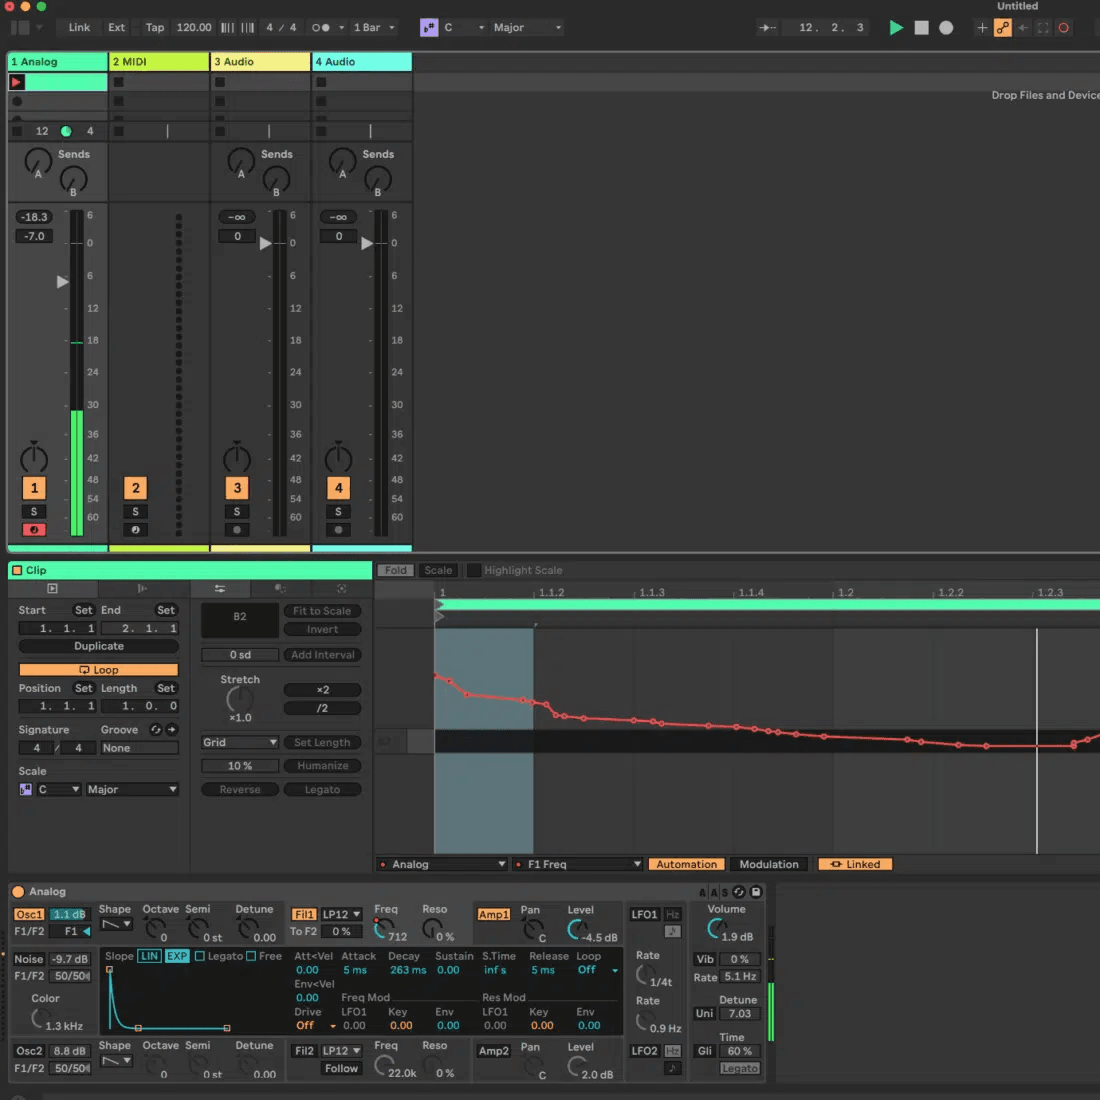
Task: Open the Fil1 LP12 filter type dropdown
Action: click(x=341, y=914)
